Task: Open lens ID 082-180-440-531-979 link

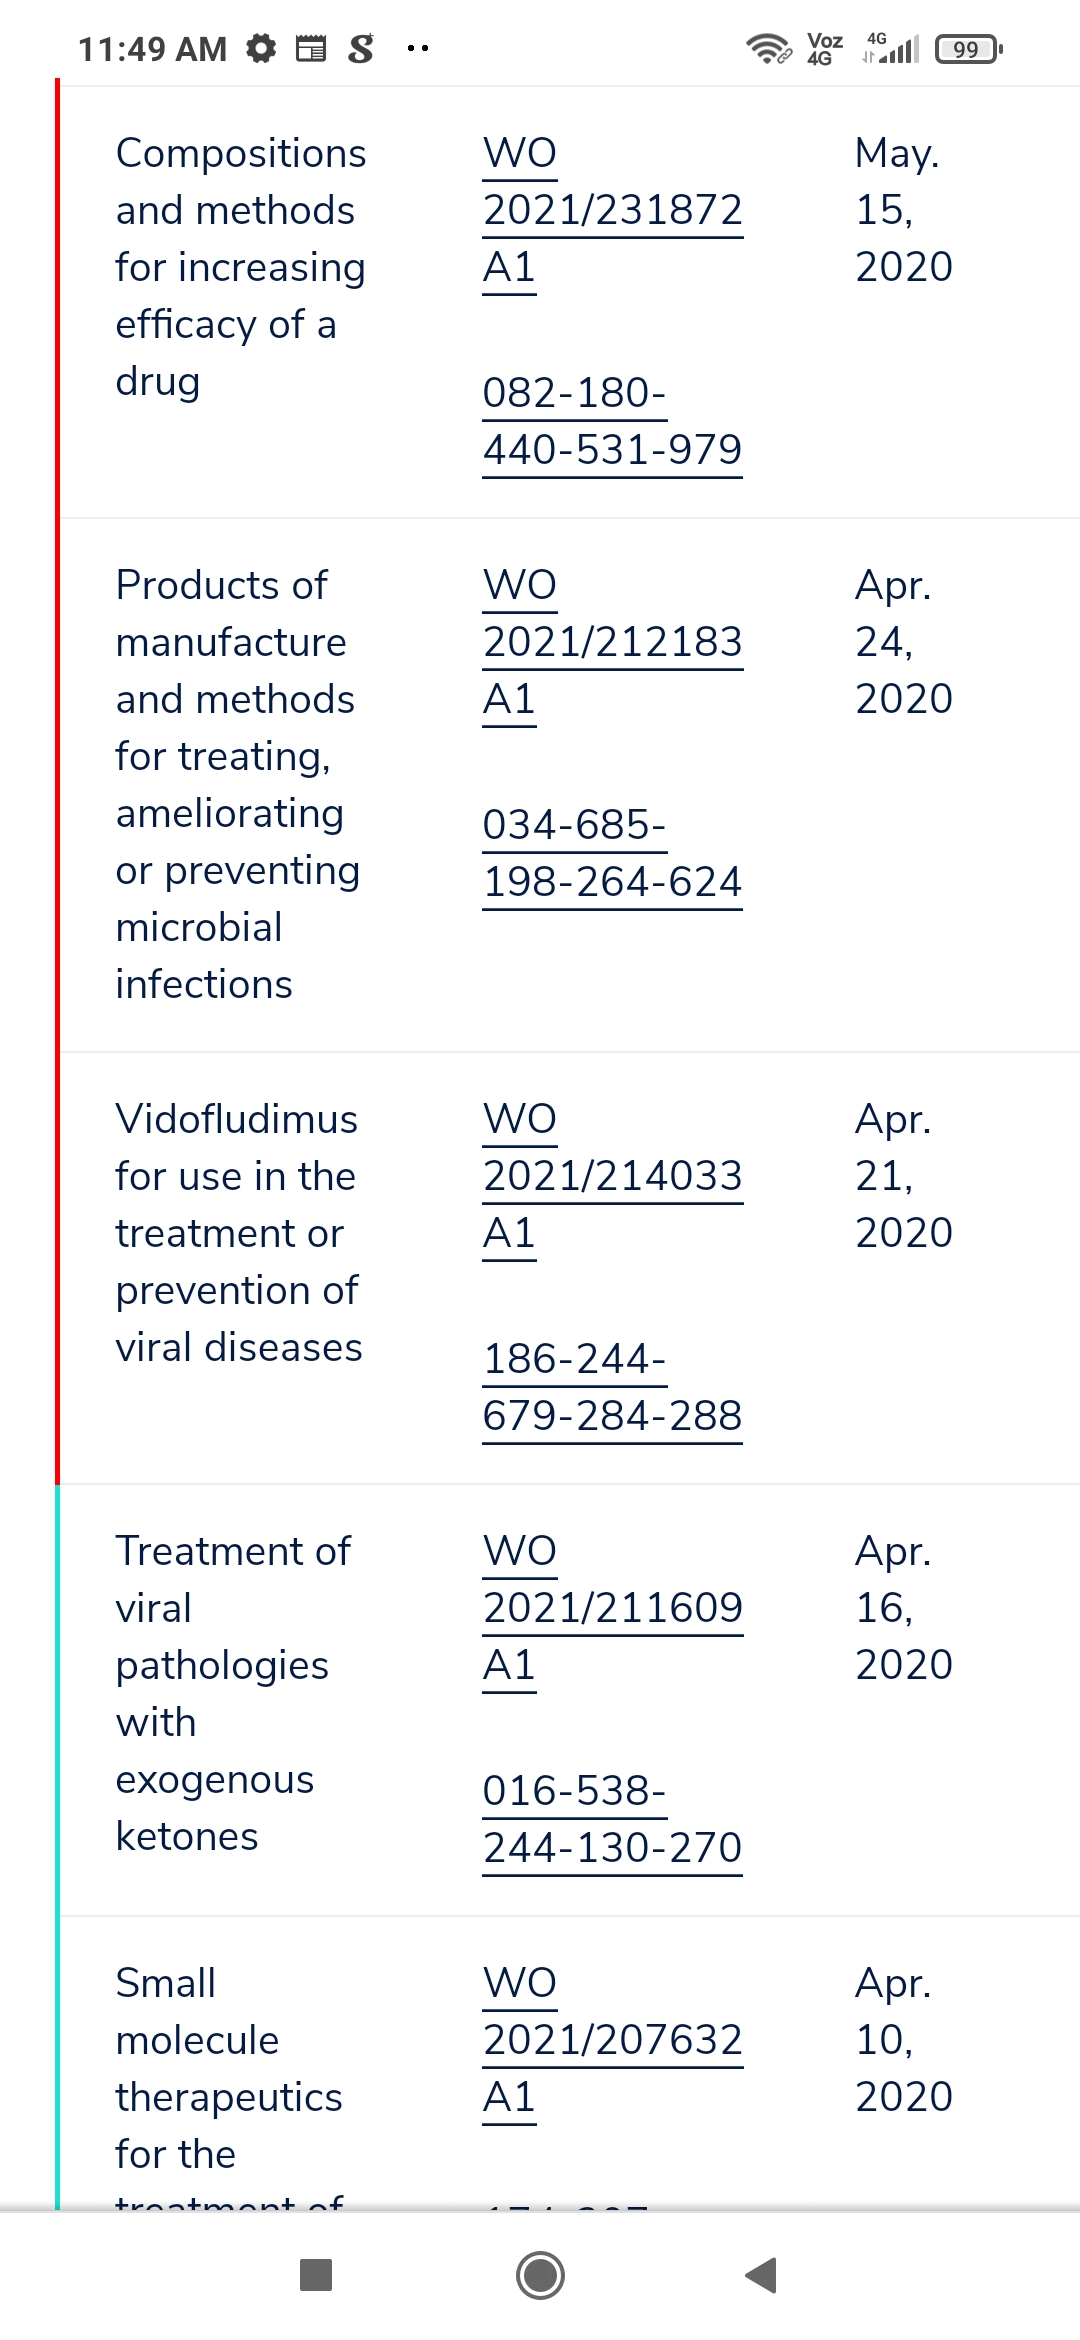Action: (612, 421)
